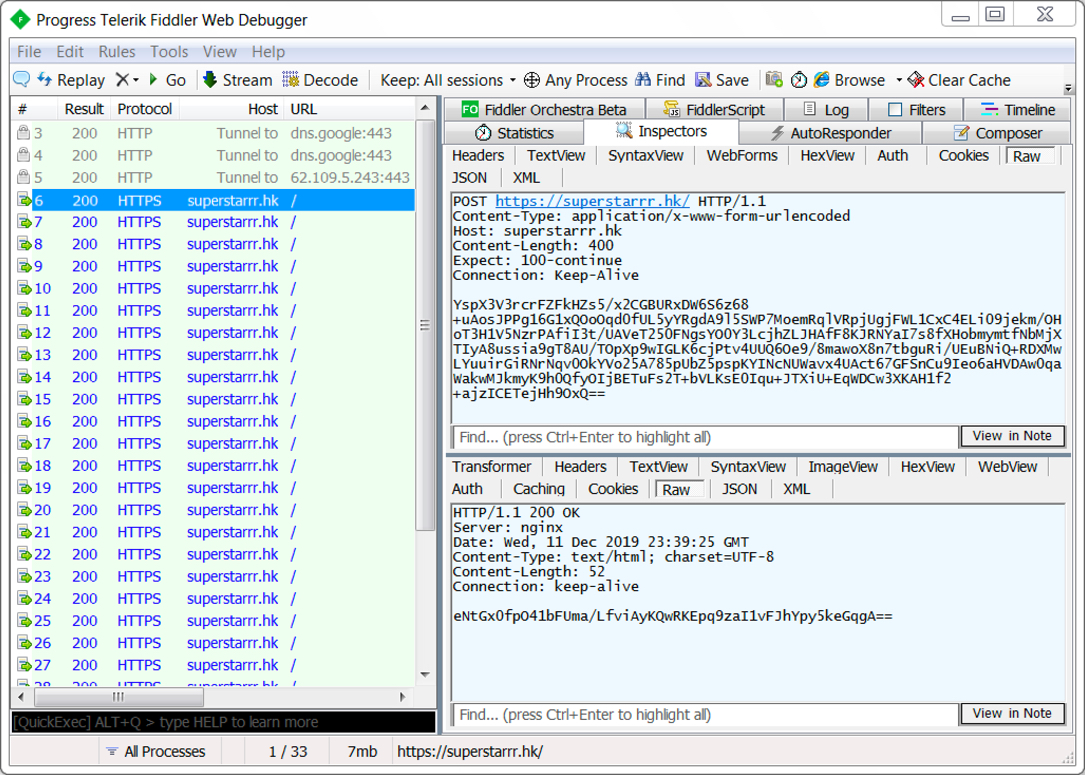This screenshot has width=1085, height=775.
Task: Open the Tools menu
Action: point(169,52)
